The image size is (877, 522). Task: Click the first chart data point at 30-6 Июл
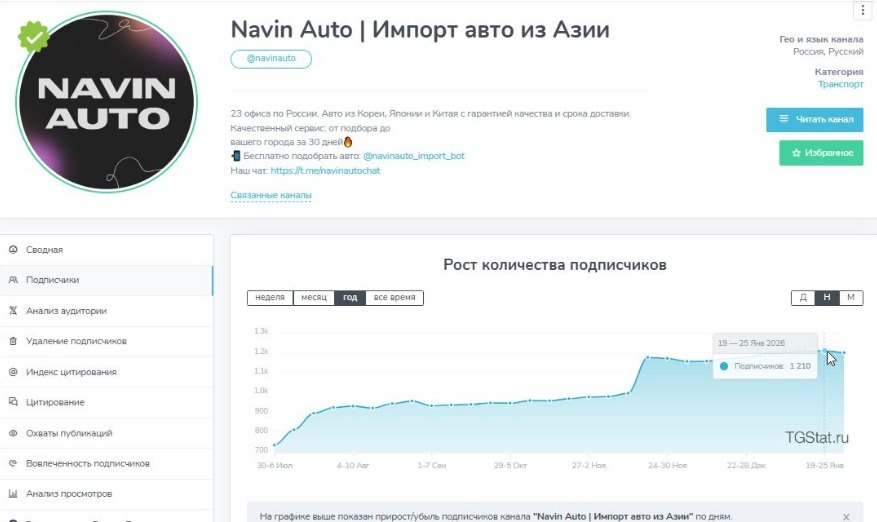[x=274, y=445]
